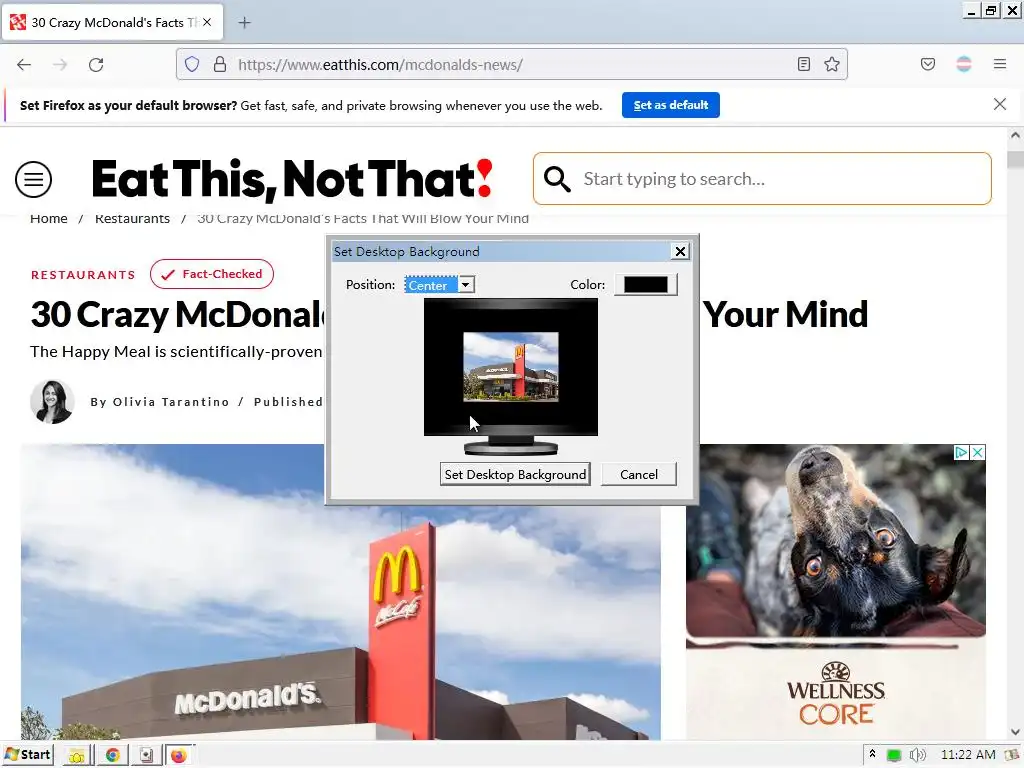Cancel the desktop background dialog
1024x768 pixels.
[639, 475]
